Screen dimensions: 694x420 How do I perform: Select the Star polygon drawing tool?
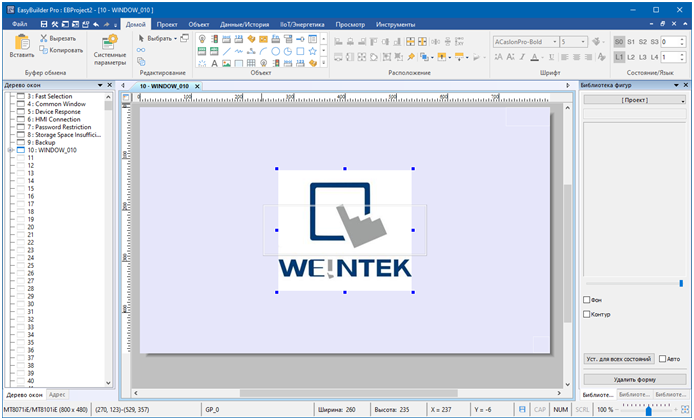click(x=312, y=51)
